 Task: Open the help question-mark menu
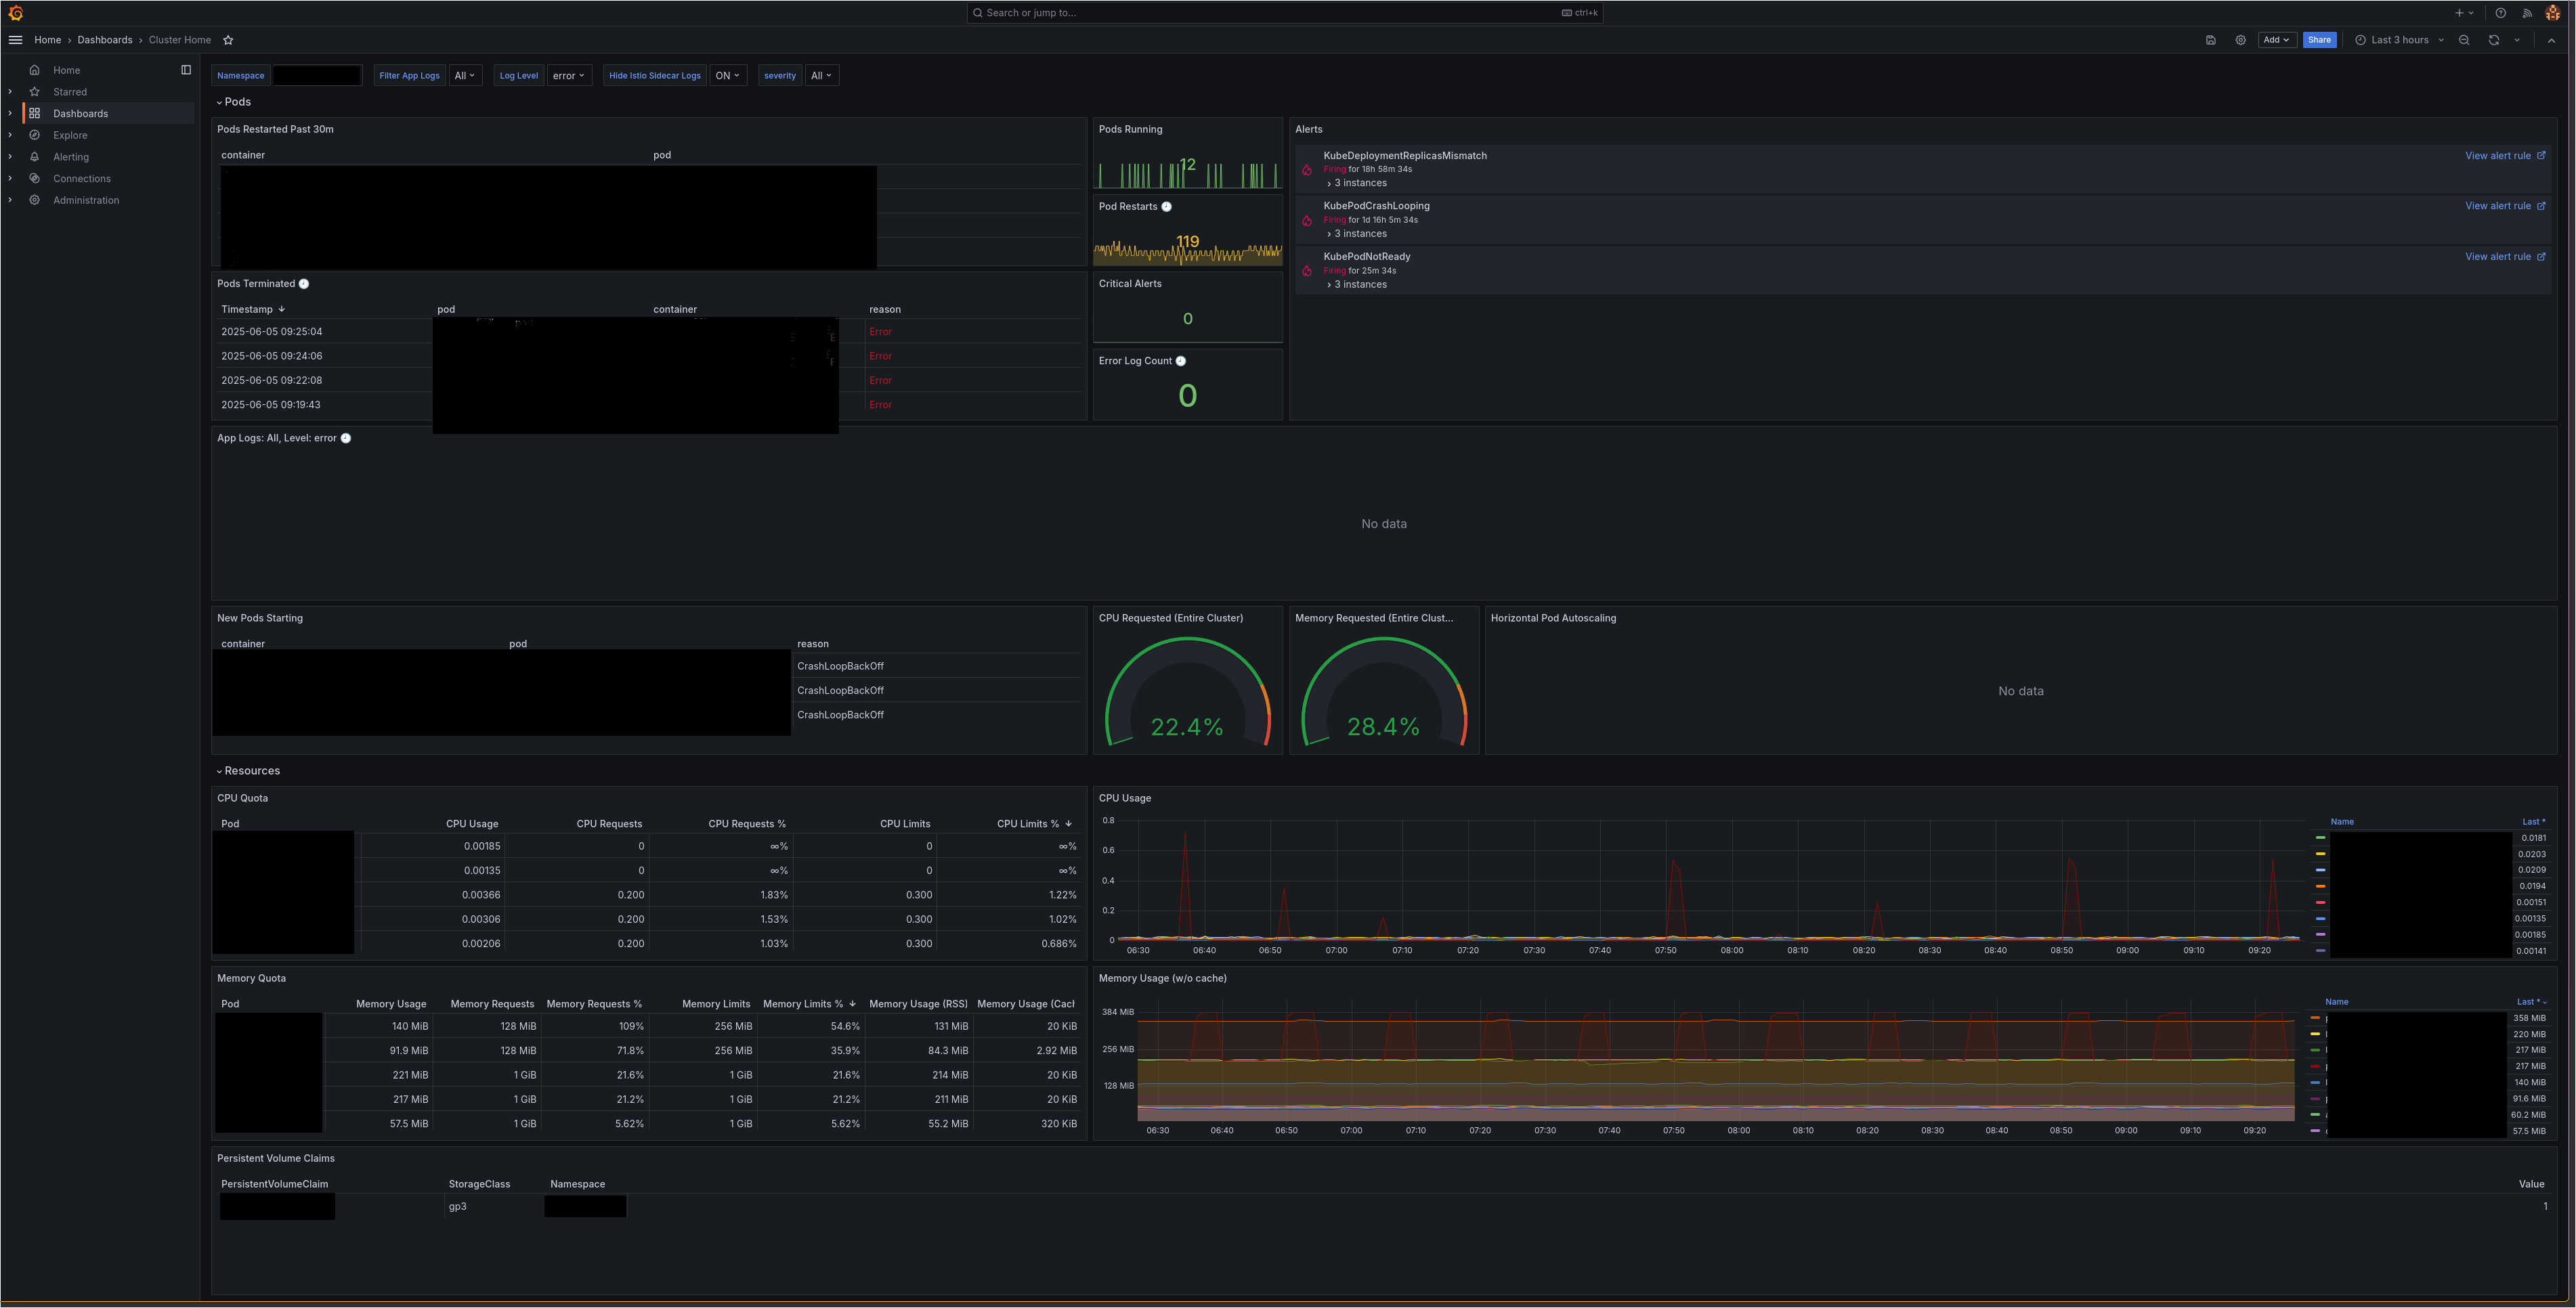tap(2500, 13)
